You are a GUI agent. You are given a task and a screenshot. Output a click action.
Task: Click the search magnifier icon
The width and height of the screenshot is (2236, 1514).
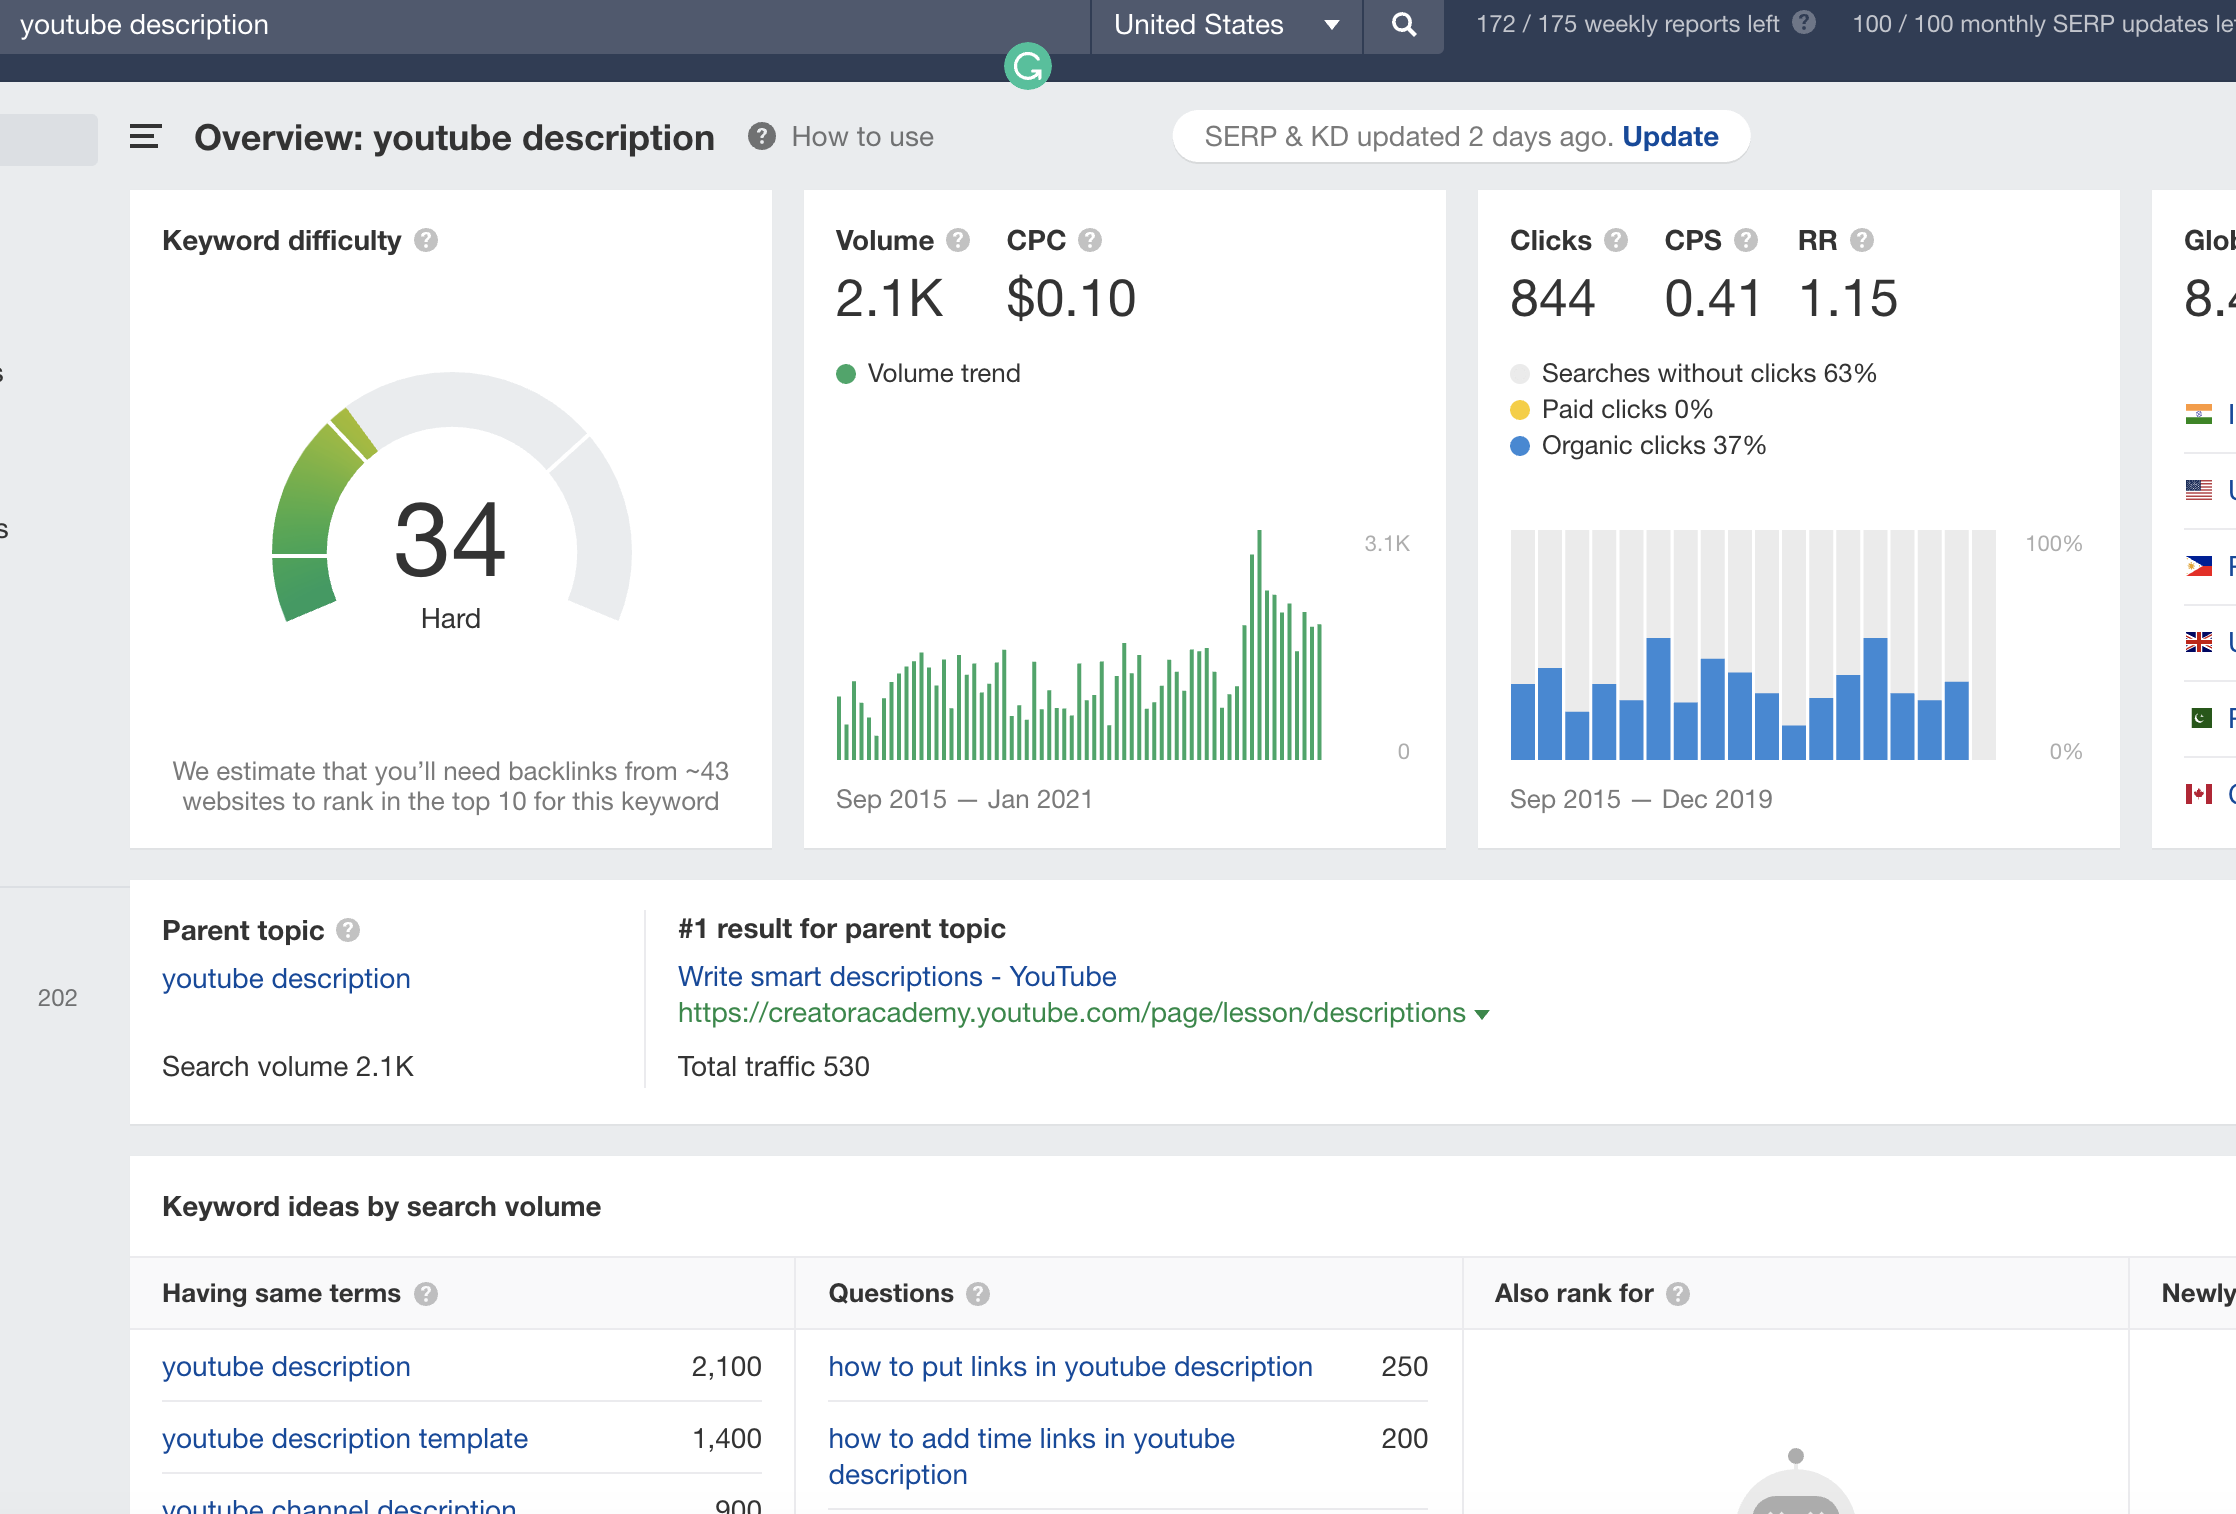(1403, 25)
